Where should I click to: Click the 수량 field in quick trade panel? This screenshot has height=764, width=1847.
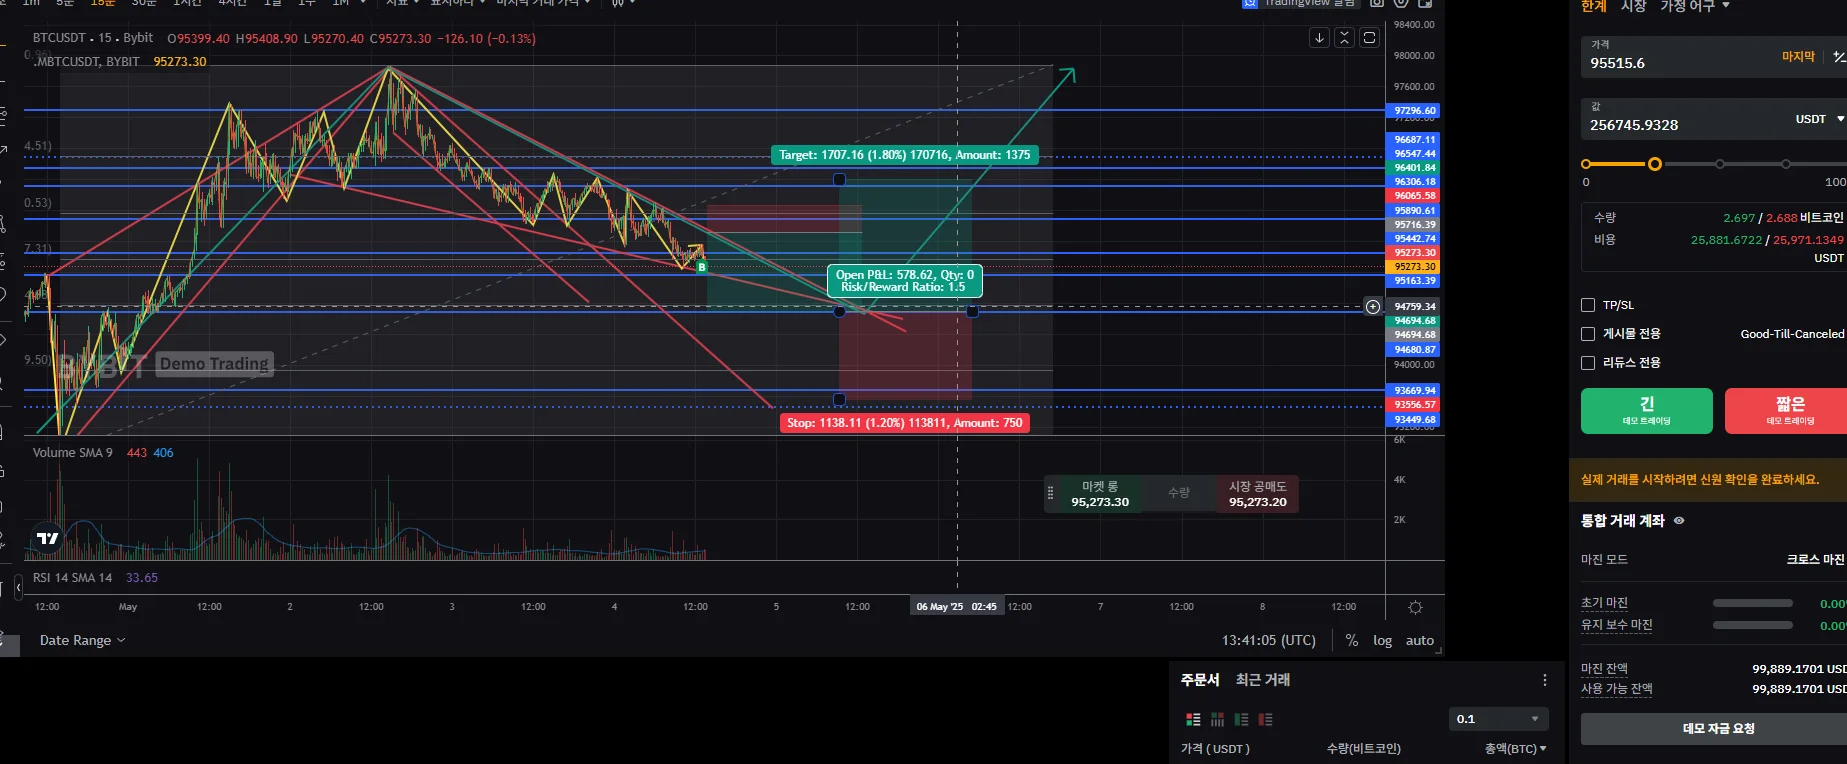(x=1179, y=494)
